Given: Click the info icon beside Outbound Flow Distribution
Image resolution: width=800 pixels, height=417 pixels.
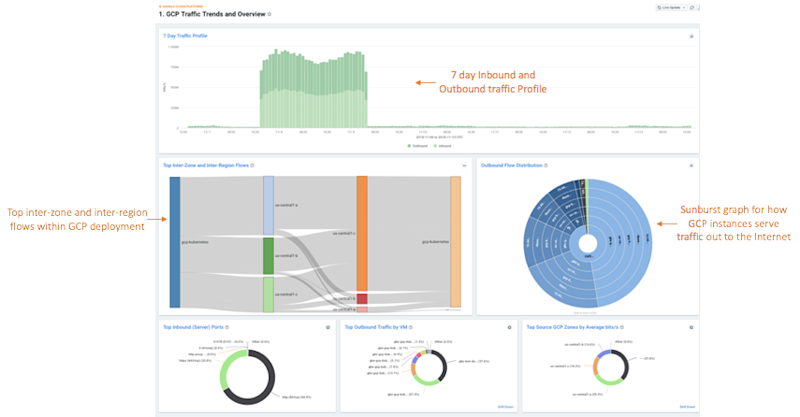Looking at the screenshot, I should click(x=546, y=165).
